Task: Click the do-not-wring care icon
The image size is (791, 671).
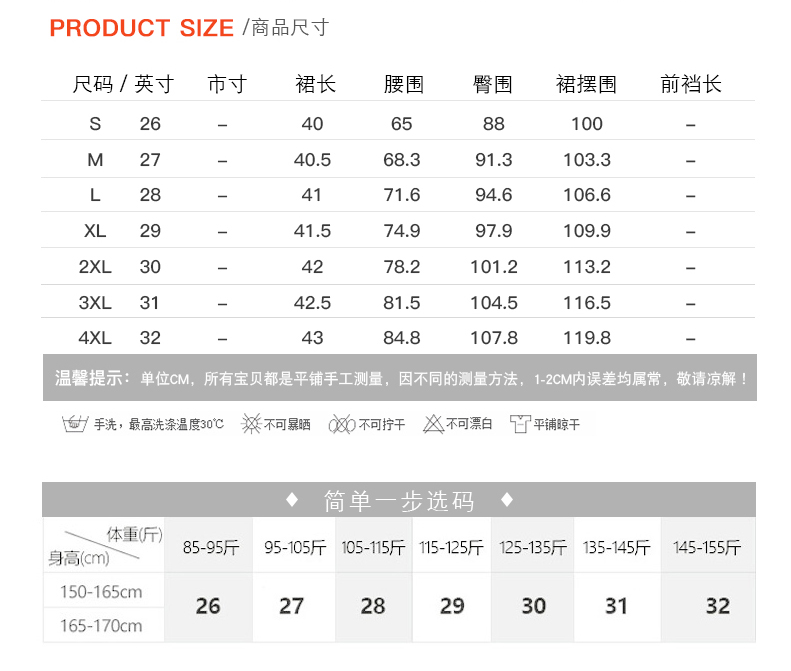Action: (x=342, y=424)
